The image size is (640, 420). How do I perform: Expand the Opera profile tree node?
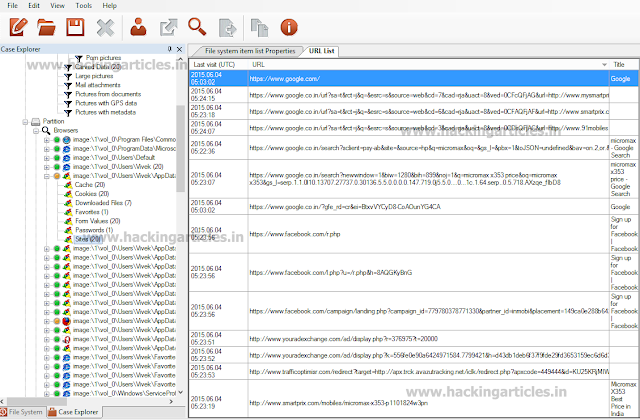coord(47,339)
